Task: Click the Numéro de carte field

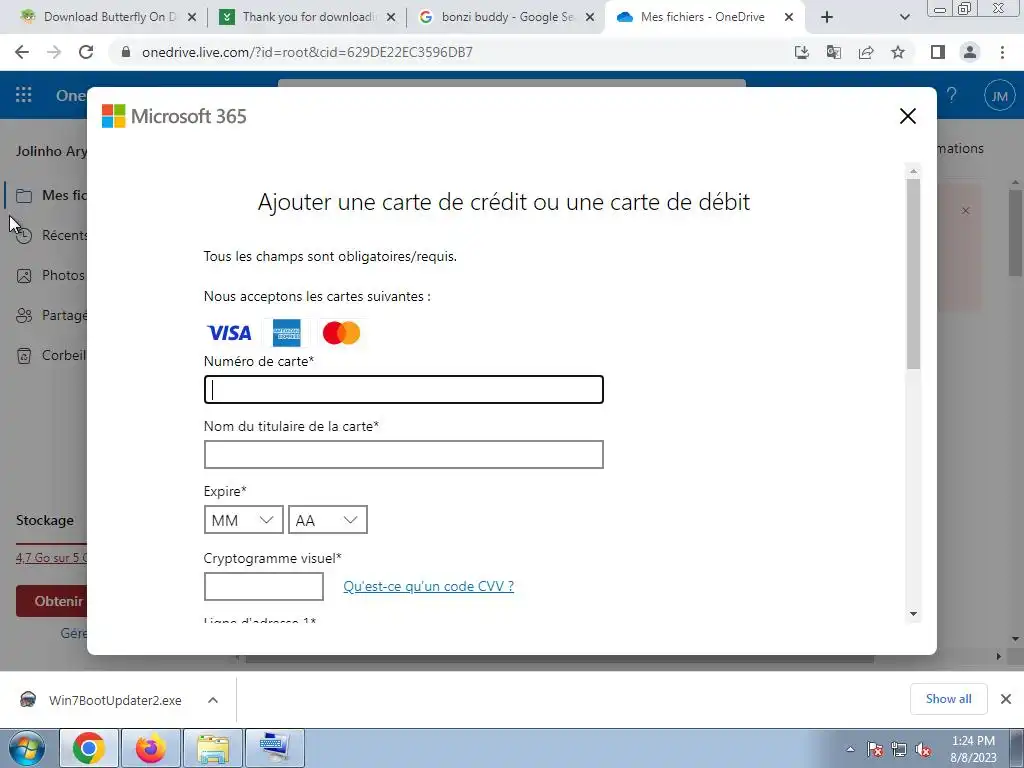Action: coord(404,389)
